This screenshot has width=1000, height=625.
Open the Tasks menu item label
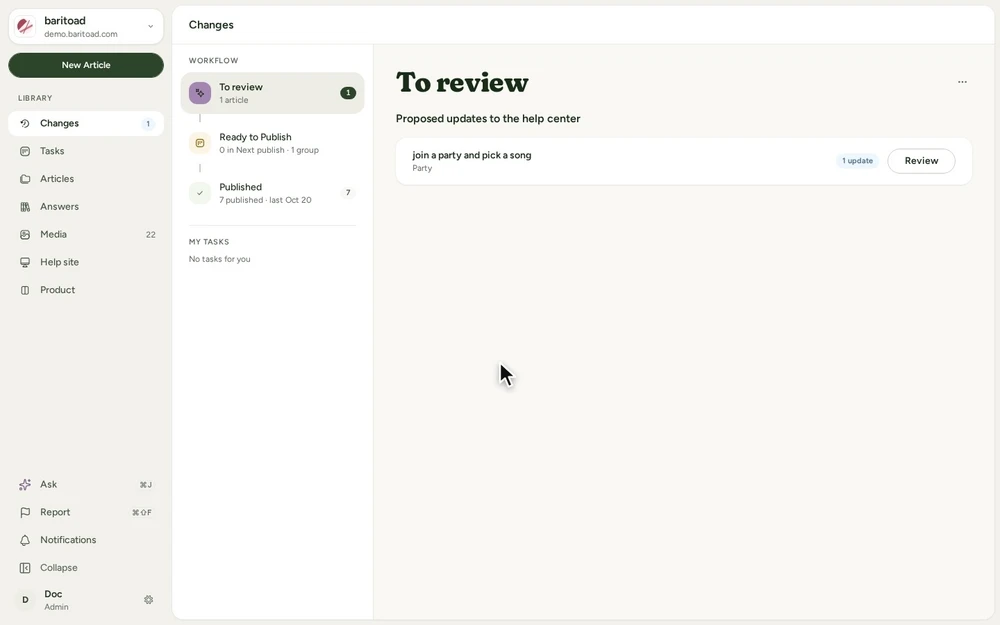click(x=52, y=151)
